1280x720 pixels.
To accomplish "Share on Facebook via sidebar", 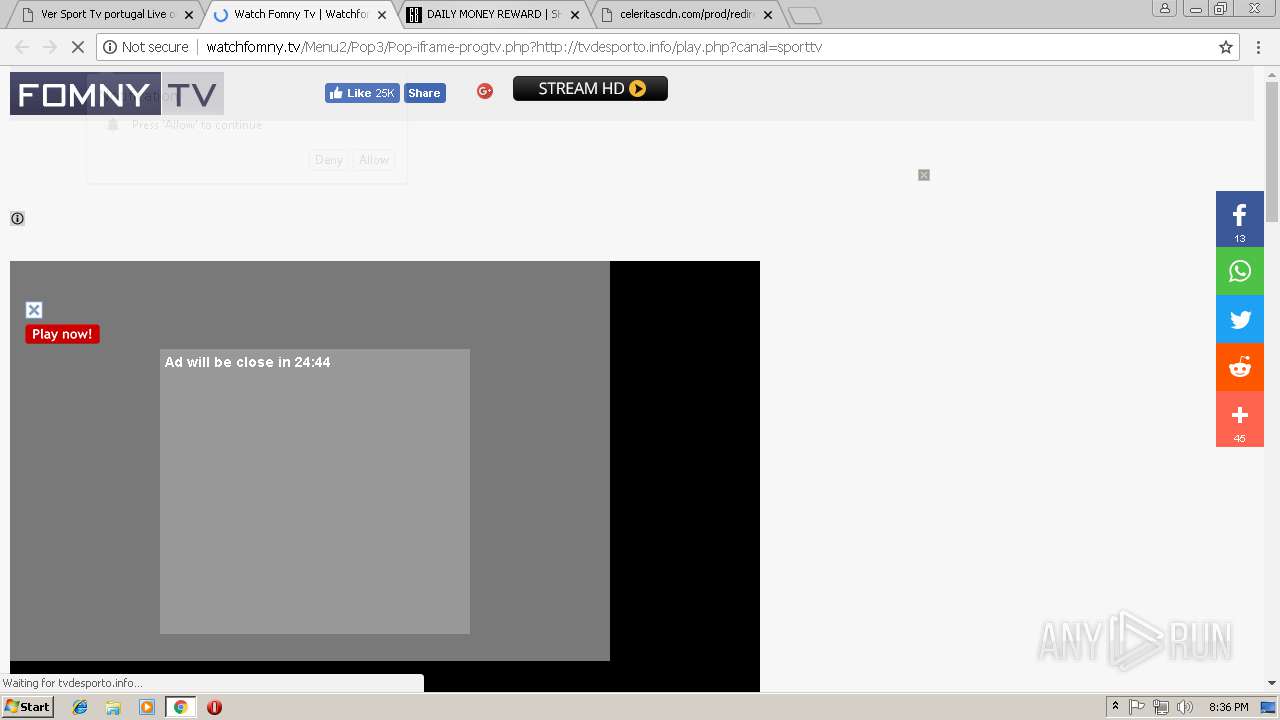I will [1240, 219].
